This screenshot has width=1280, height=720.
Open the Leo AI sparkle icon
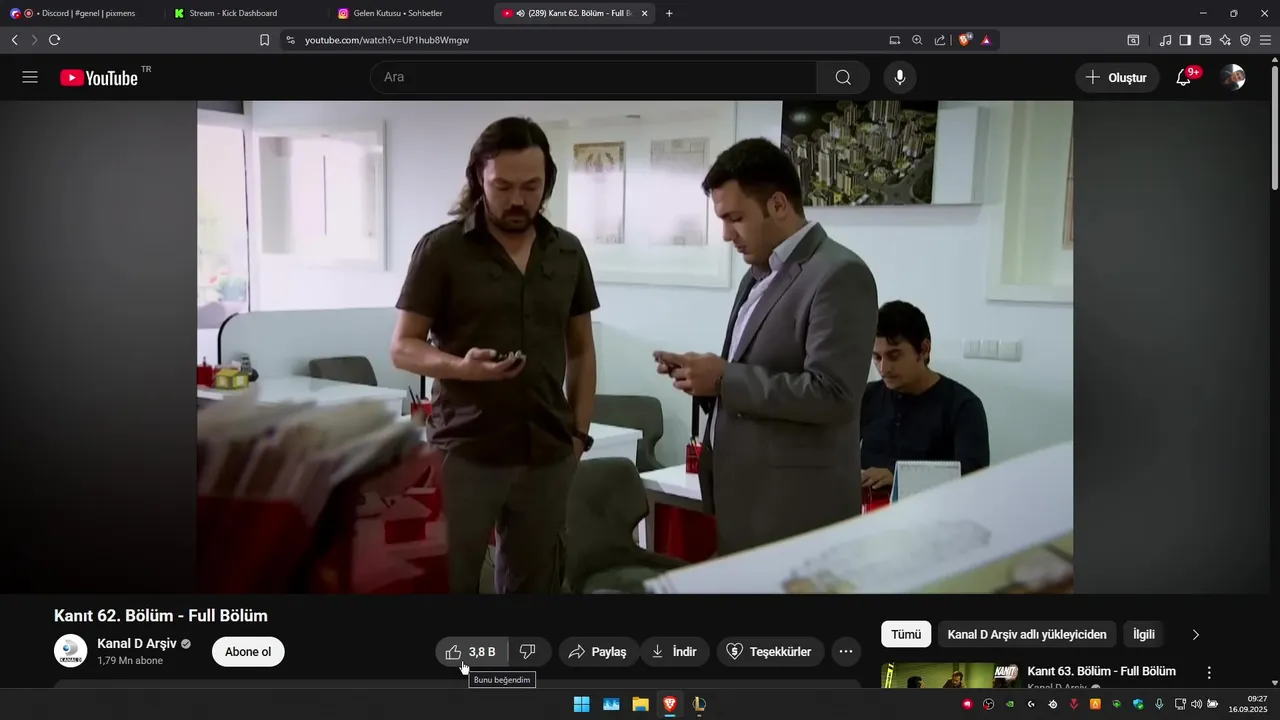(x=1225, y=40)
